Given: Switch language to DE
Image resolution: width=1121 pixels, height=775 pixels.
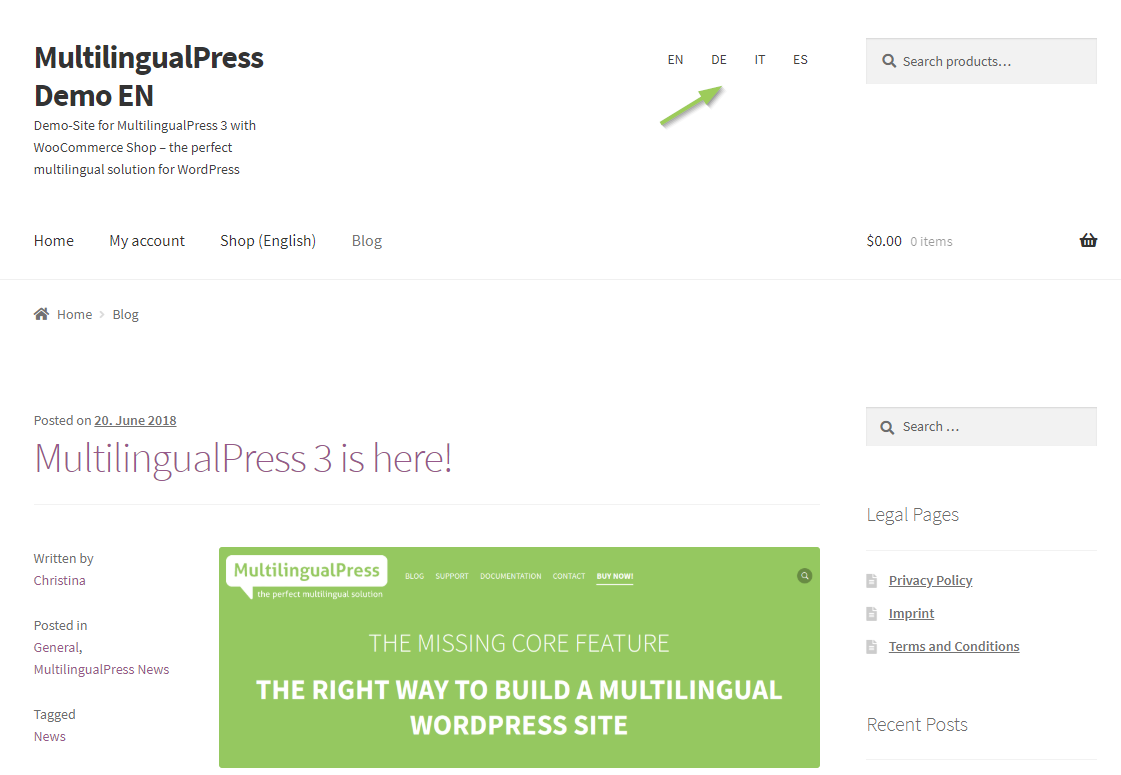Looking at the screenshot, I should coord(718,60).
